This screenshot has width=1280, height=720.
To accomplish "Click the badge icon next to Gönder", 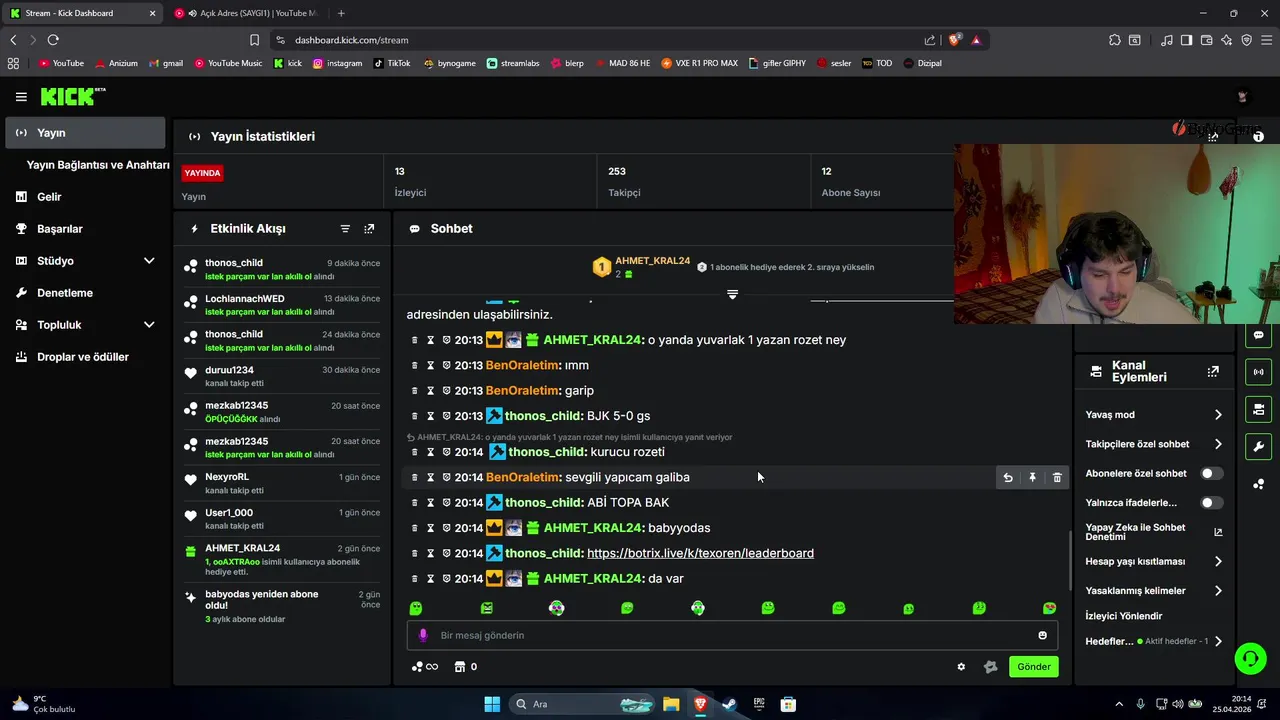I will click(x=991, y=667).
